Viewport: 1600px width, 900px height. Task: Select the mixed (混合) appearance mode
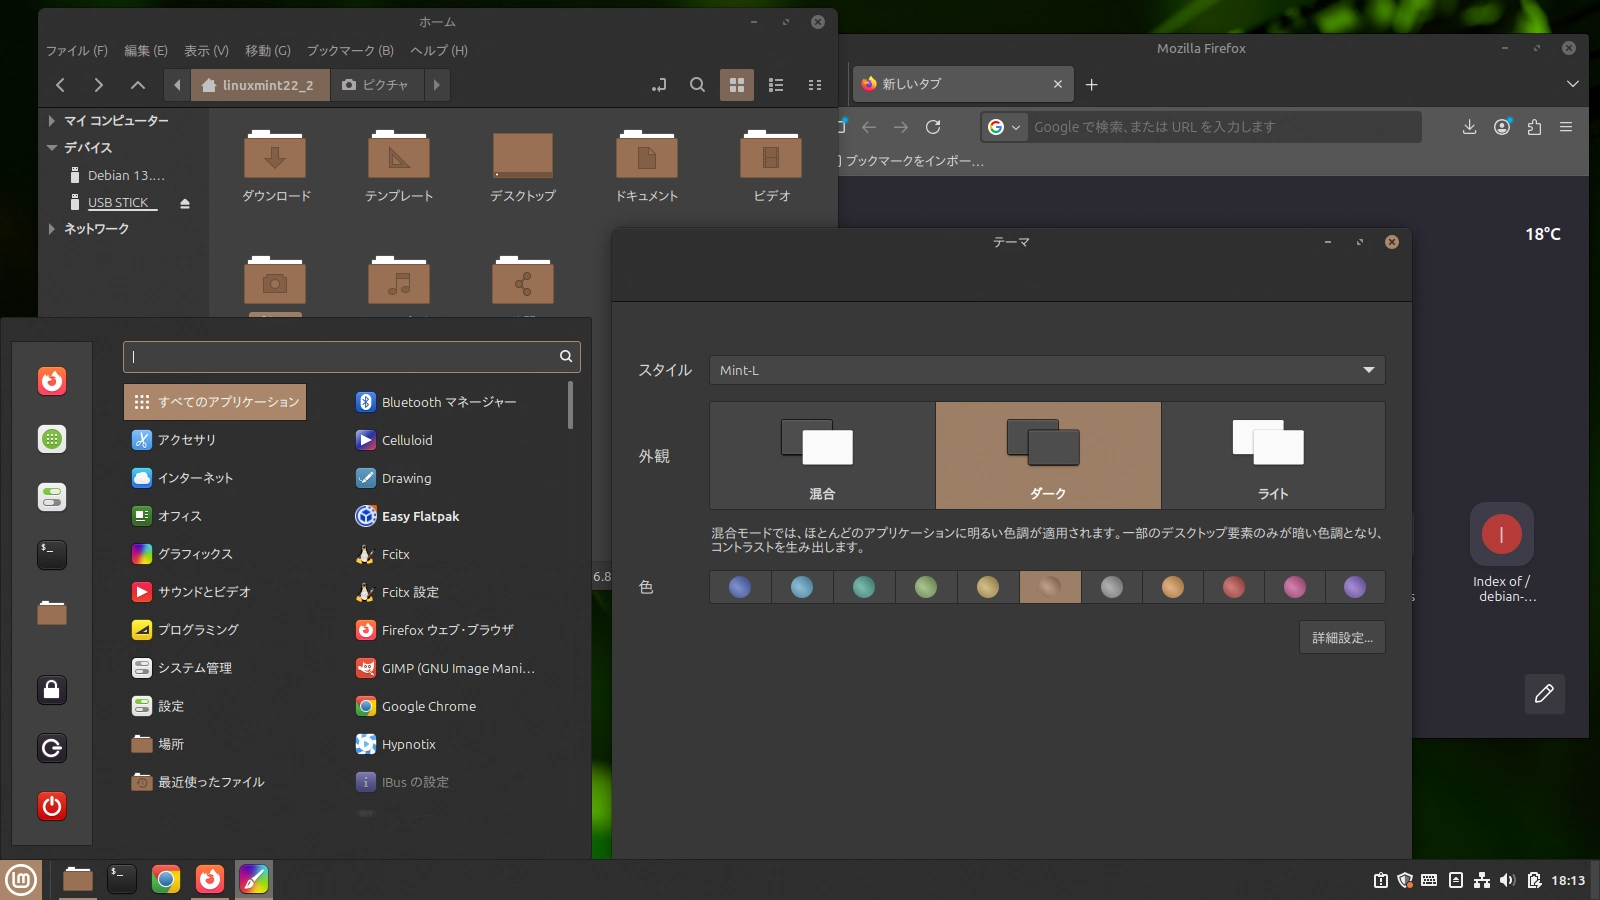[822, 456]
